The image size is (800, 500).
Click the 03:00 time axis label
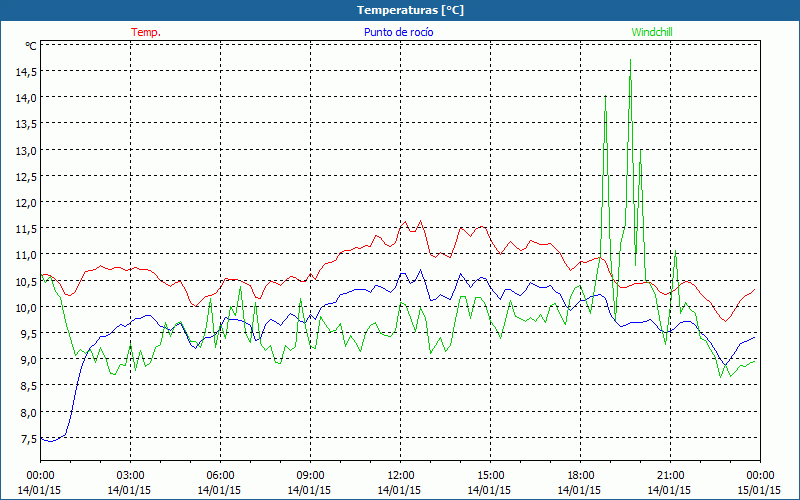(130, 476)
